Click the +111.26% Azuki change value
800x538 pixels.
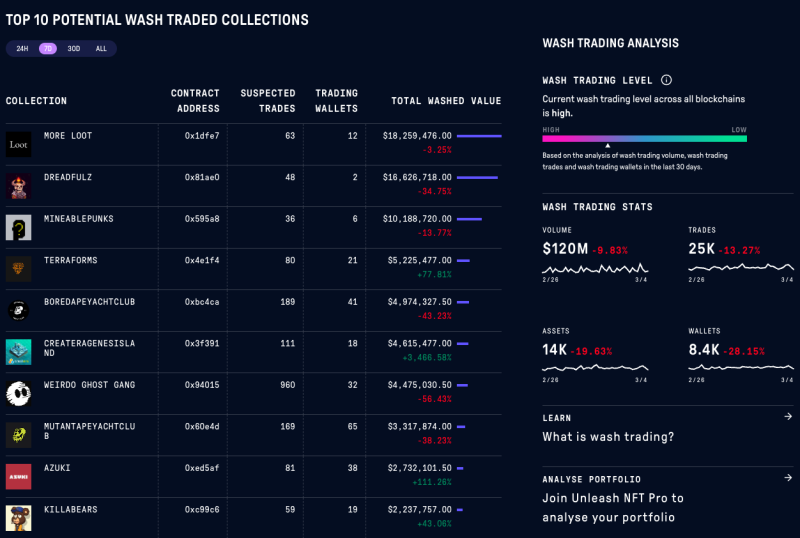(x=432, y=482)
